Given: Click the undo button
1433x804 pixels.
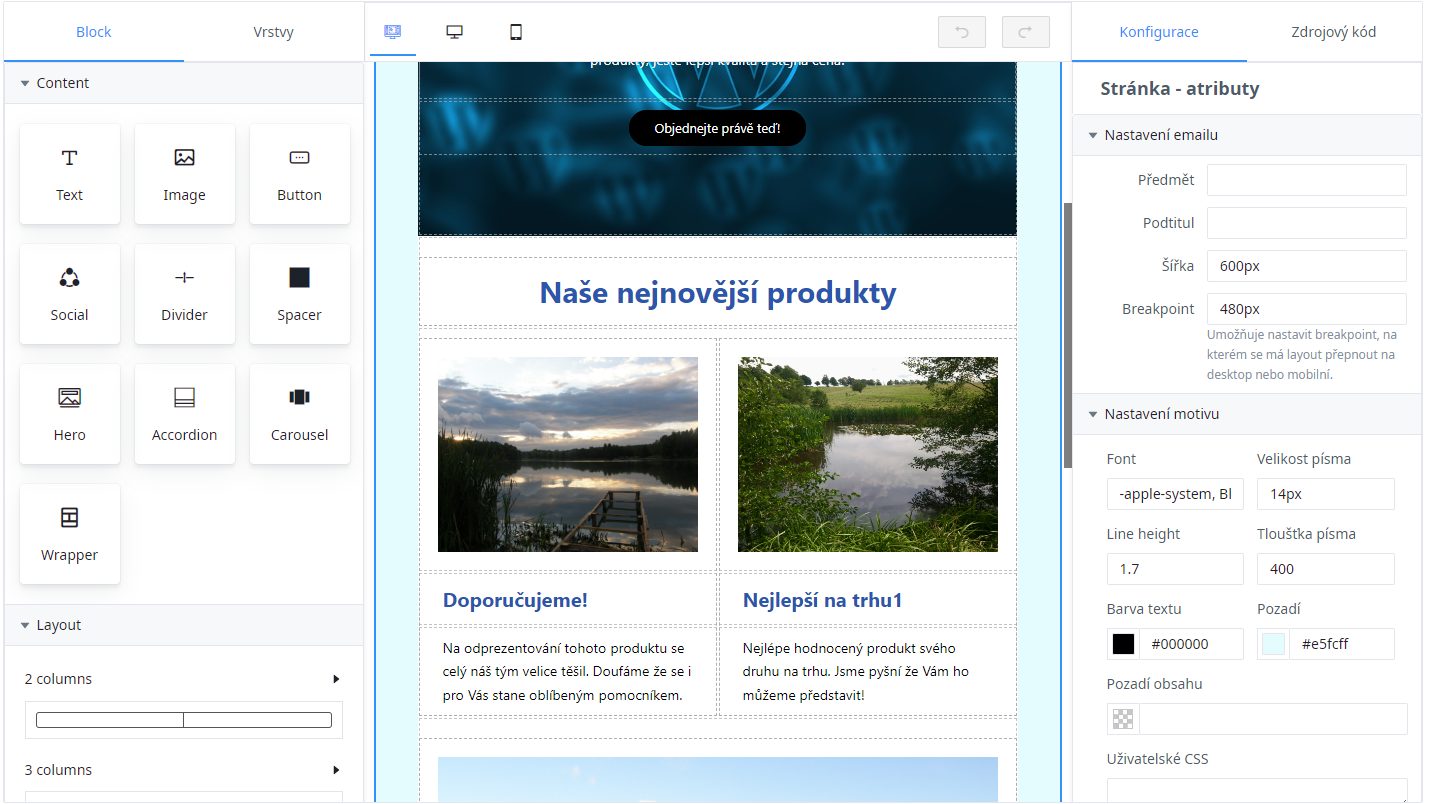Looking at the screenshot, I should tap(962, 32).
